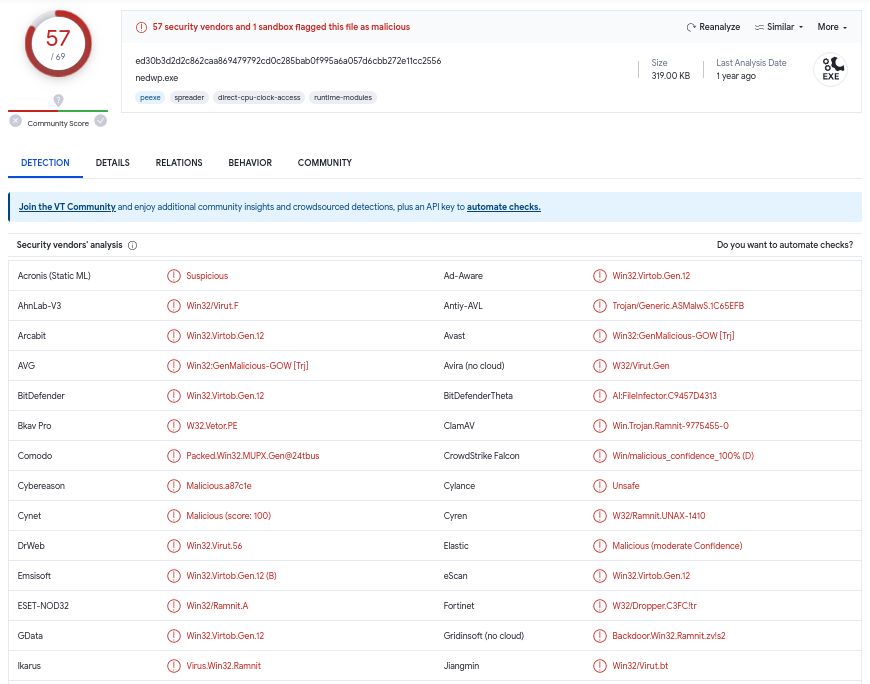Screen dimensions: 870x684
Task: Click the 57/69 detection score gauge
Action: tap(58, 43)
